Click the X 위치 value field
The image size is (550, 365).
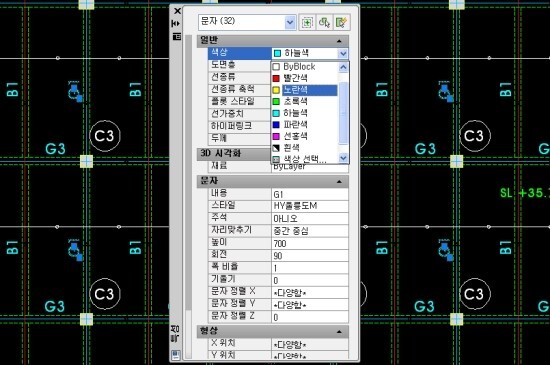coord(310,345)
